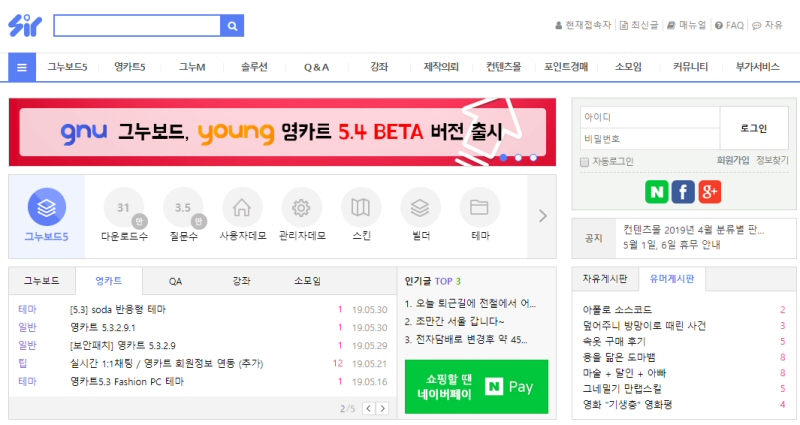800x425 pixels.
Task: Open the 커뮤니티 navigation menu
Action: pos(690,67)
